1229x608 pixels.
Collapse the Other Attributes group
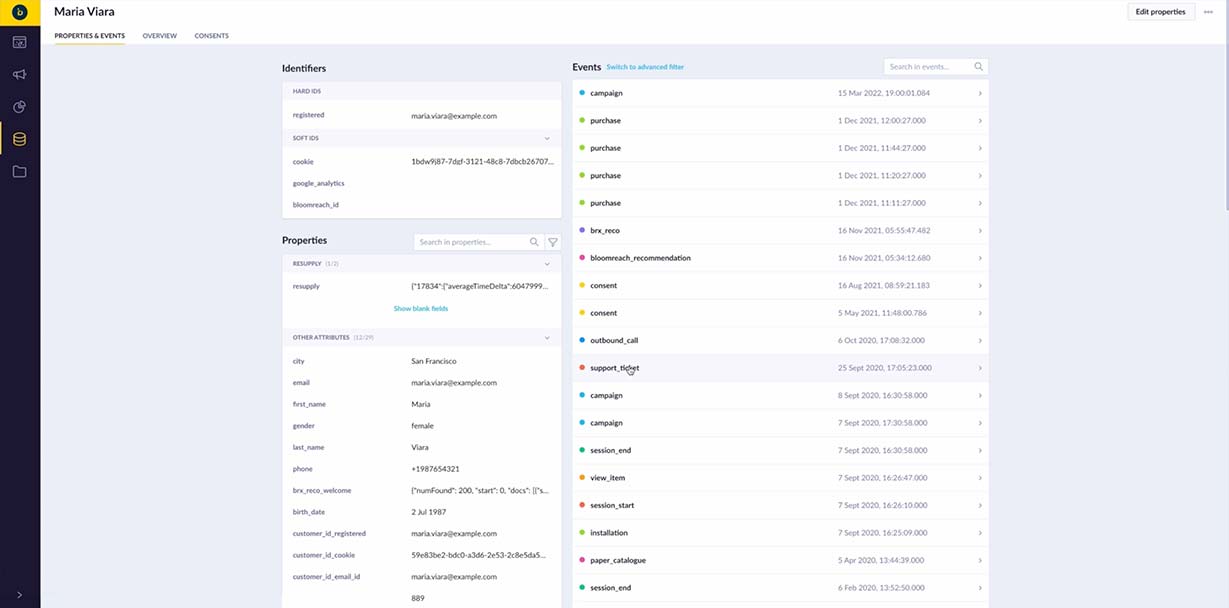(x=547, y=338)
